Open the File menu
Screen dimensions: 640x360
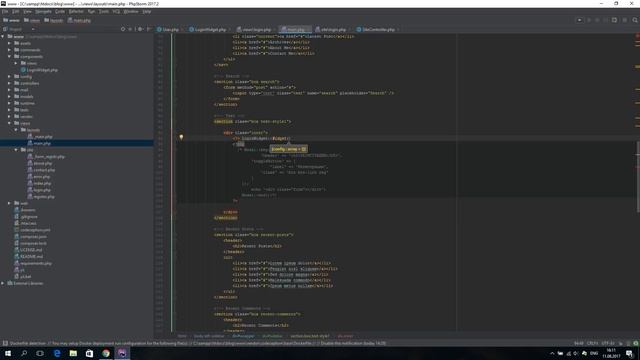(5, 11)
